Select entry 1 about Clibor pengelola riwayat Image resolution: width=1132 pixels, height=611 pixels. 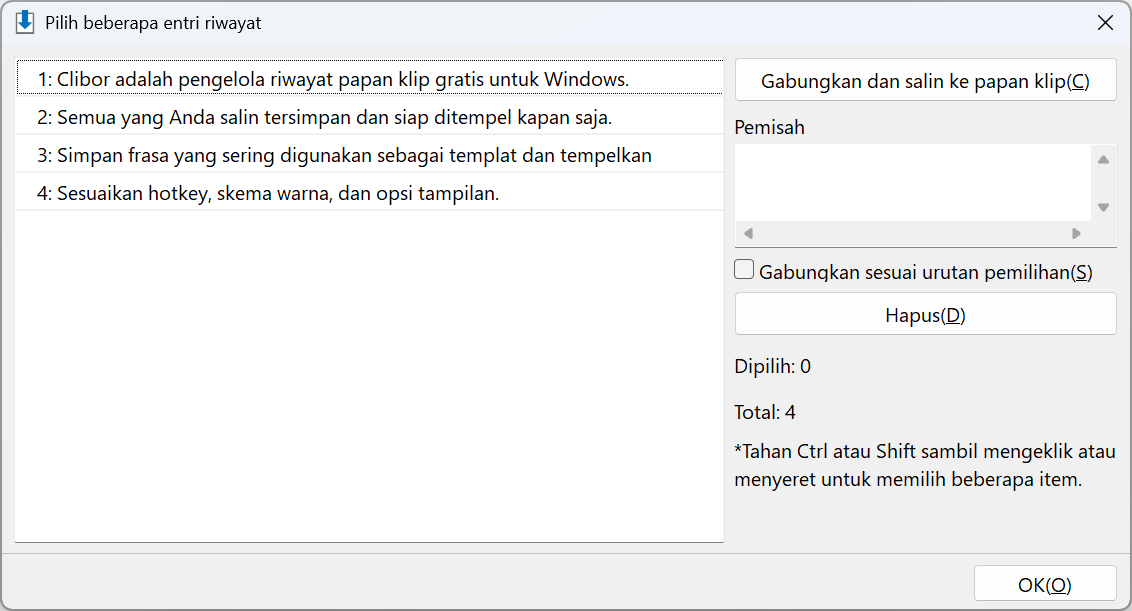[369, 78]
